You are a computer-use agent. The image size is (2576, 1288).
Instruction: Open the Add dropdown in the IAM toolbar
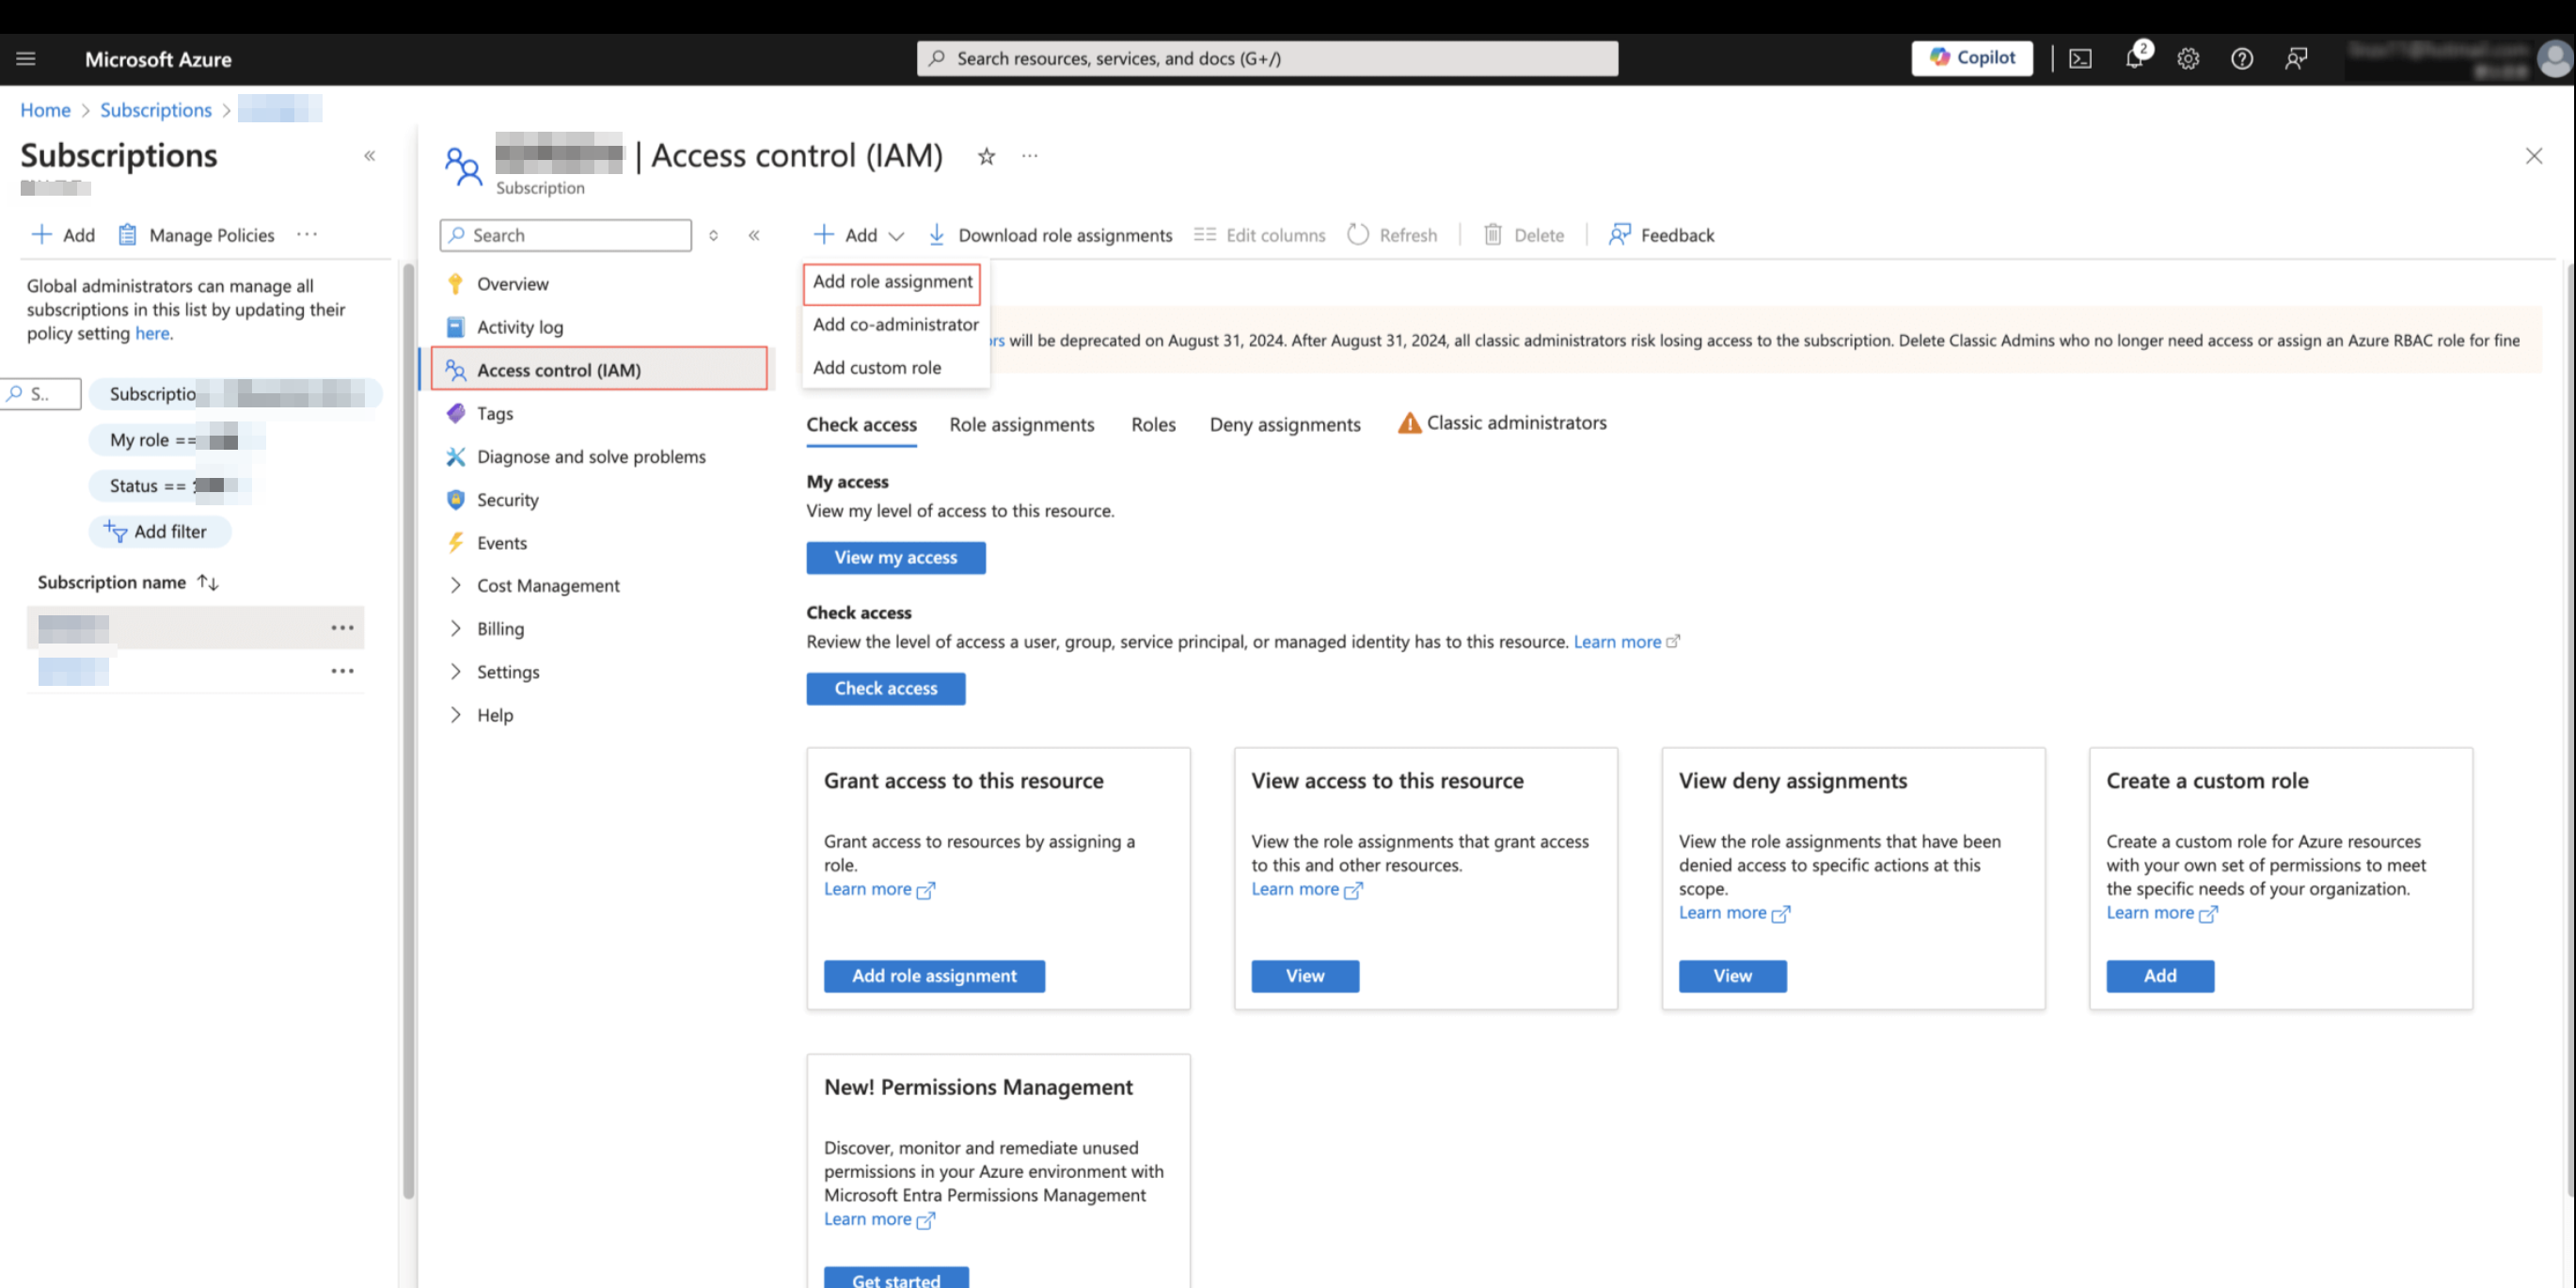[x=858, y=235]
